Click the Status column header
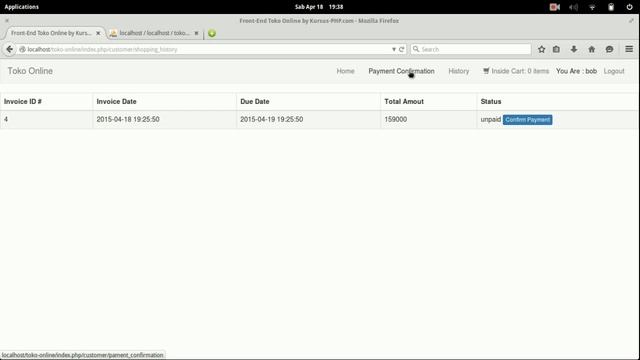The image size is (640, 360). pyautogui.click(x=491, y=102)
